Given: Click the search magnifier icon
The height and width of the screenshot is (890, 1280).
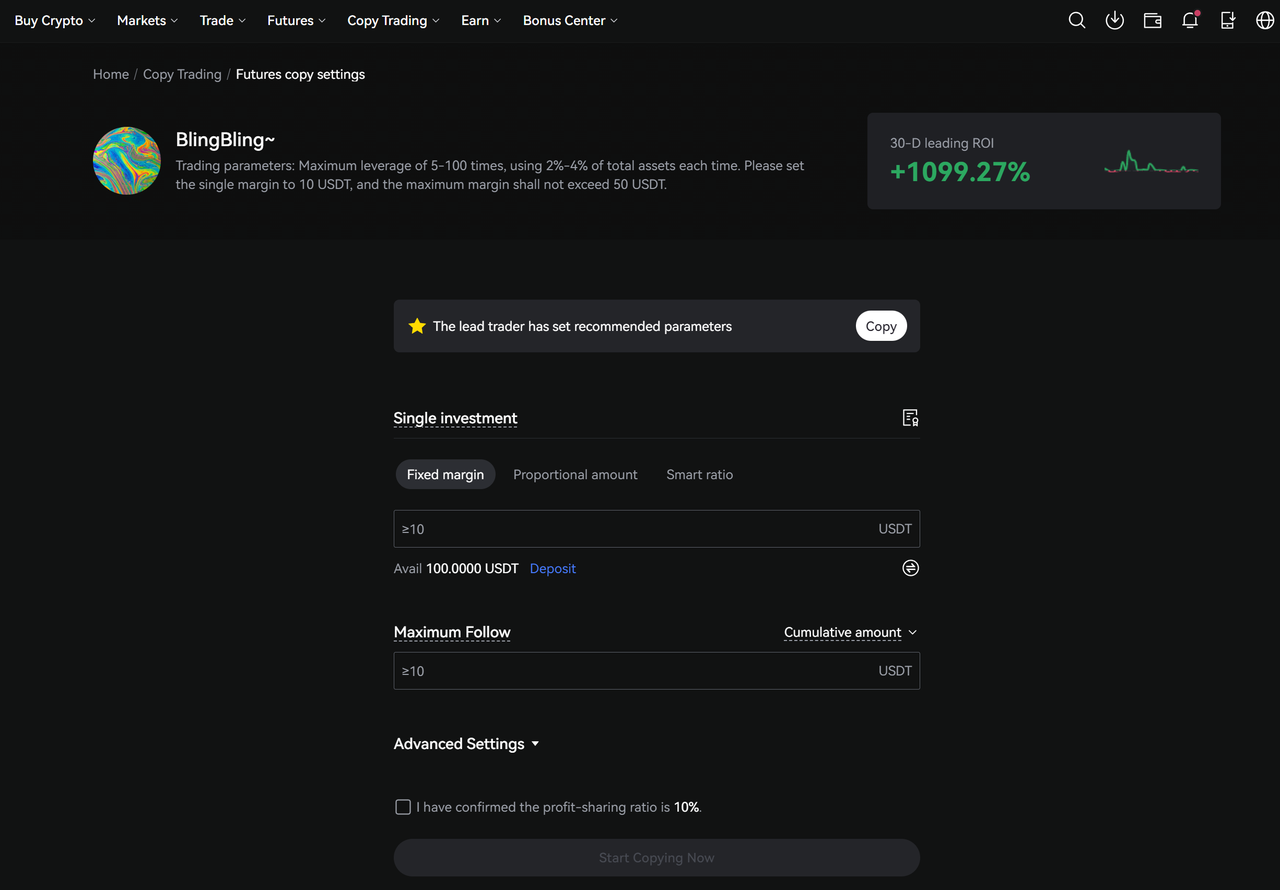Looking at the screenshot, I should pos(1077,20).
